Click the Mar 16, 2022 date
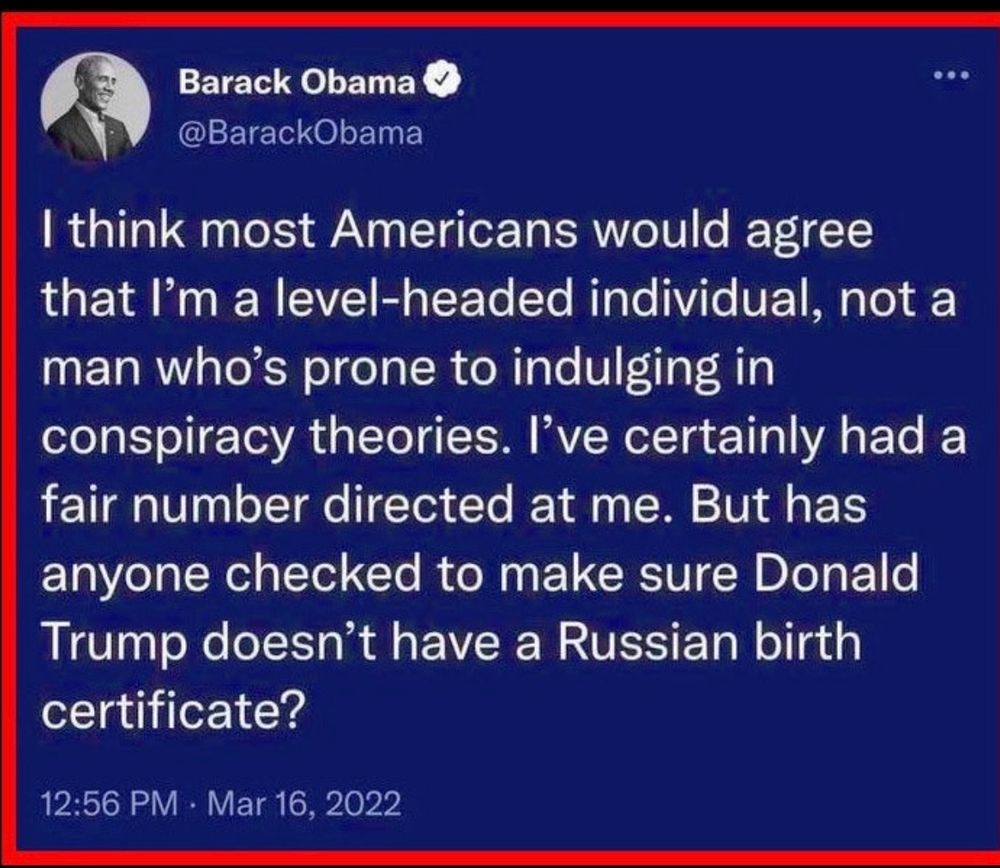 (304, 803)
